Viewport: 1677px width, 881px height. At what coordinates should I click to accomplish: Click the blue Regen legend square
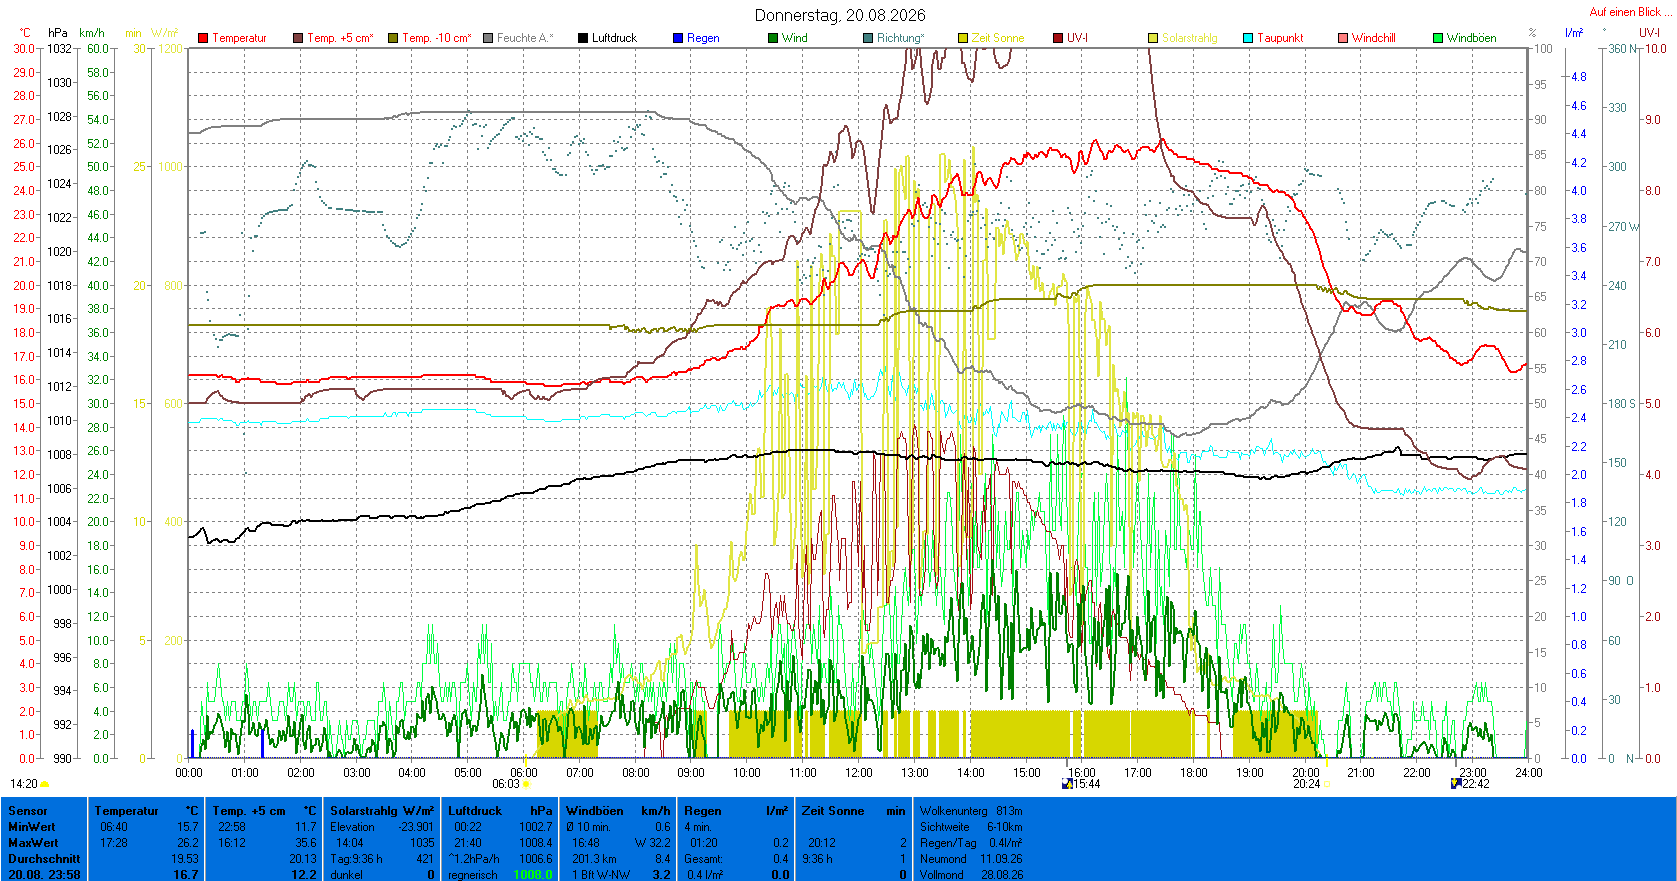[678, 38]
